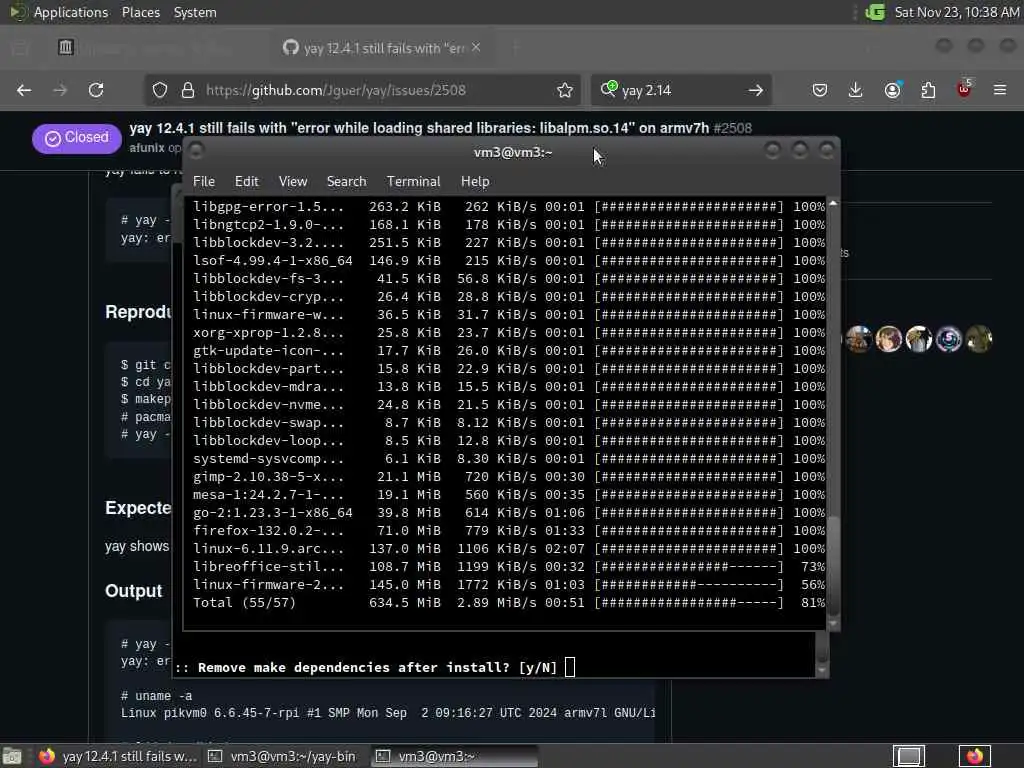The width and height of the screenshot is (1024, 768).
Task: Click the terminal window title vm3@vm3:~
Action: click(513, 152)
